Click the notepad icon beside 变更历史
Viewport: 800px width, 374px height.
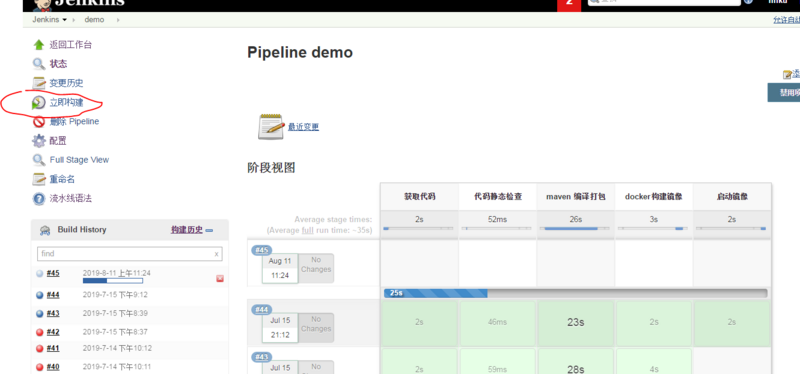pos(39,83)
